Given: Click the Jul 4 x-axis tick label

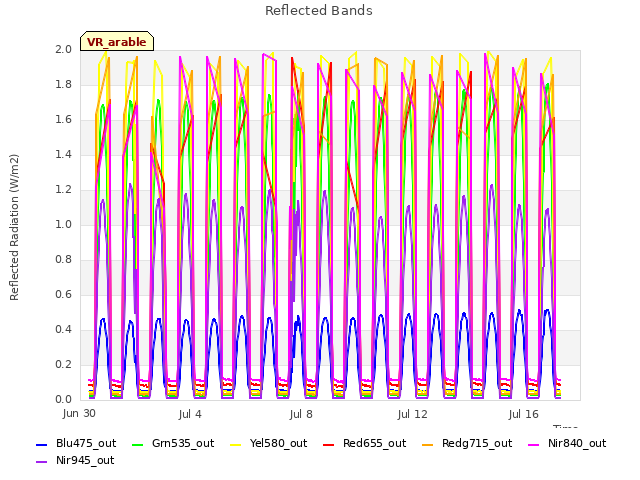Looking at the screenshot, I should [190, 414].
